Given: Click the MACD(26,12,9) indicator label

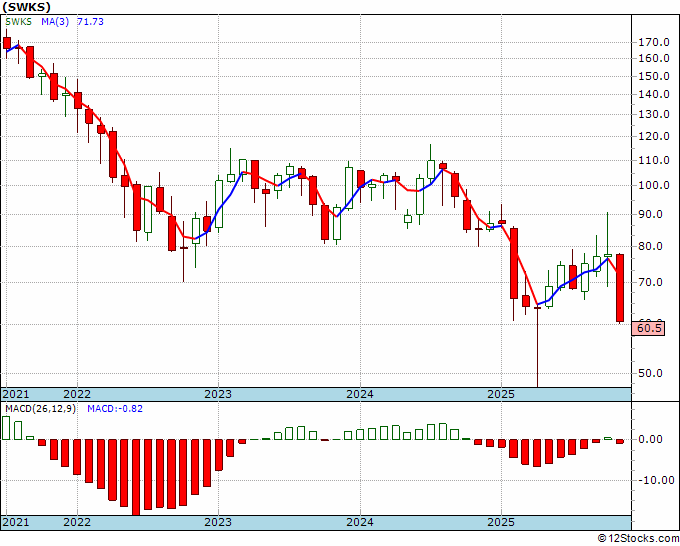Looking at the screenshot, I should [40, 409].
